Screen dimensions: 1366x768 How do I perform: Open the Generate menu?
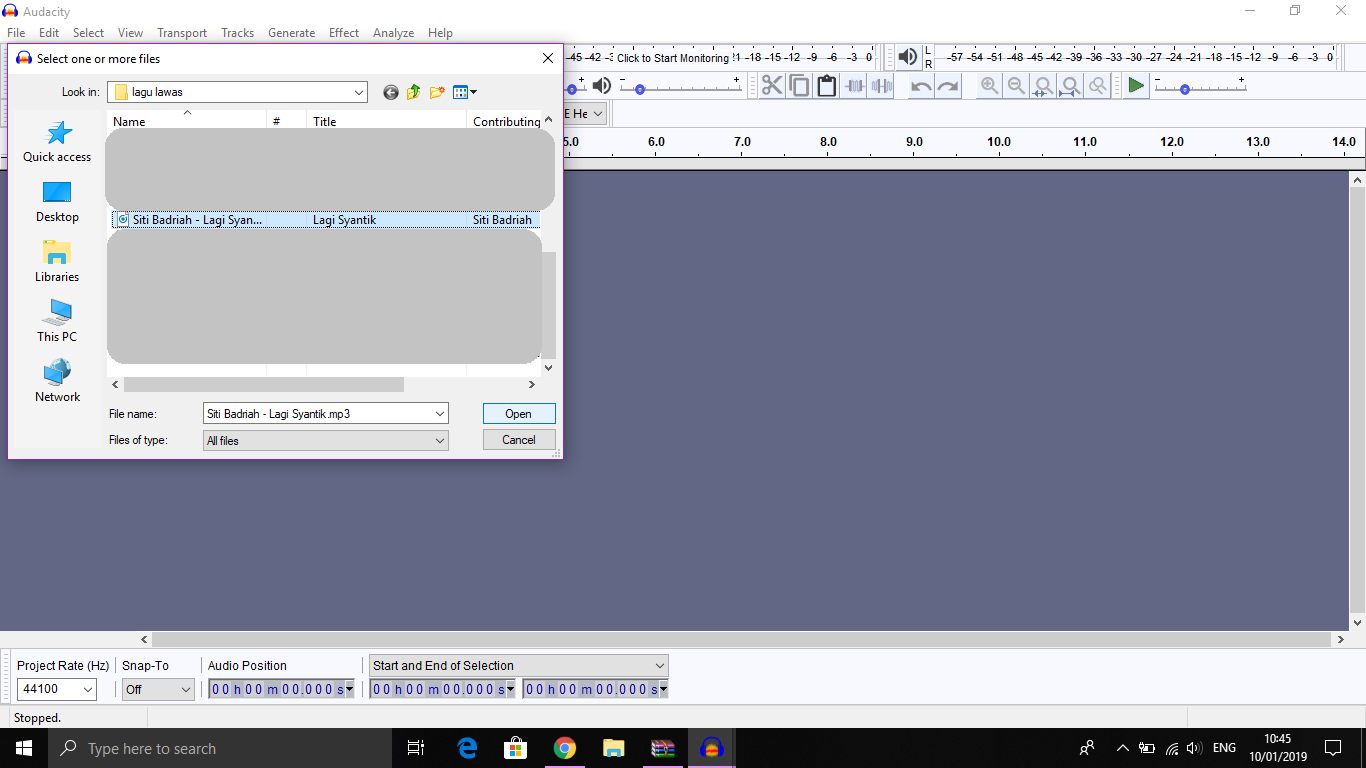click(291, 33)
